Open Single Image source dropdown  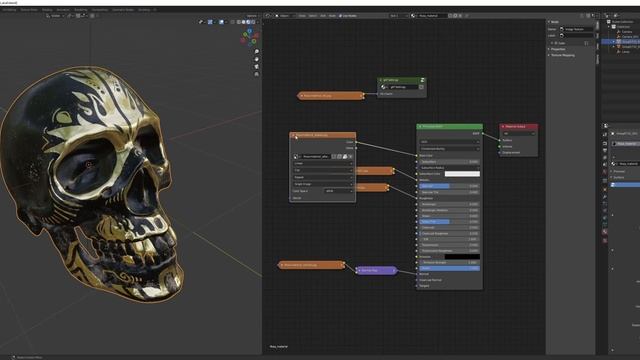[322, 184]
